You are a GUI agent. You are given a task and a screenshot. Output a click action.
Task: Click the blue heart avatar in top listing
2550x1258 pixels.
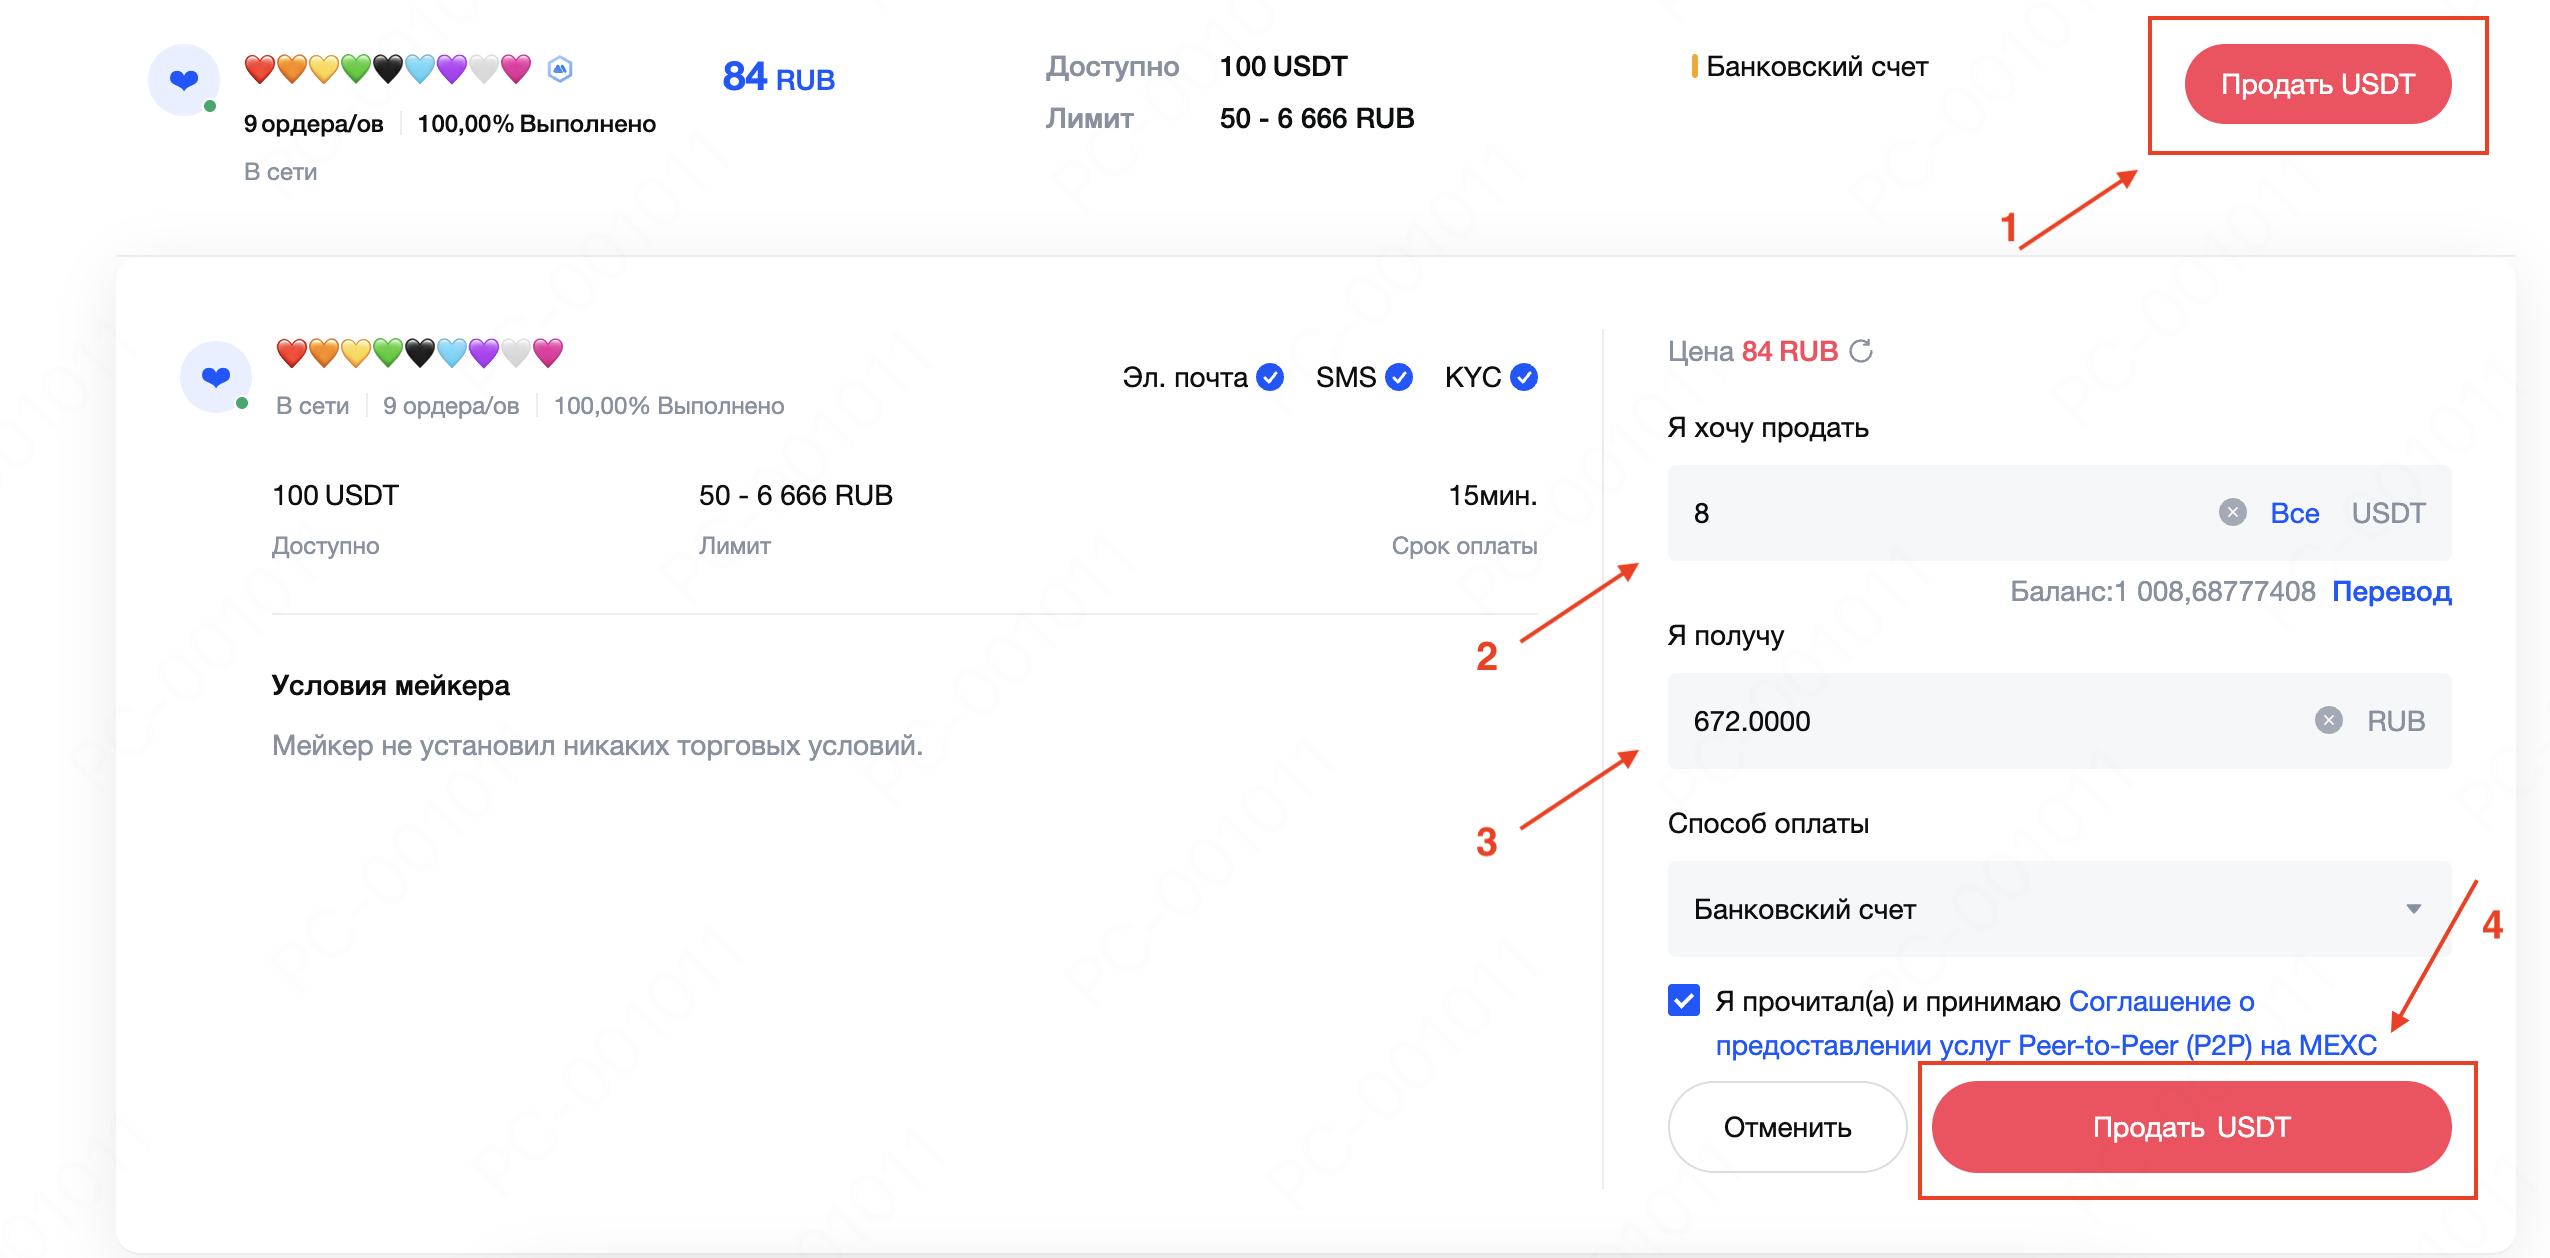coord(184,80)
